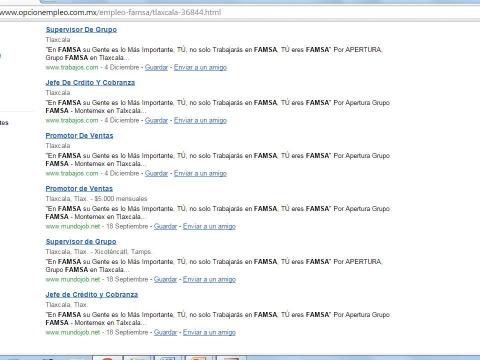Open the Jefe De Crdito Y Cobranza listing
The height and width of the screenshot is (360, 480).
pos(90,83)
